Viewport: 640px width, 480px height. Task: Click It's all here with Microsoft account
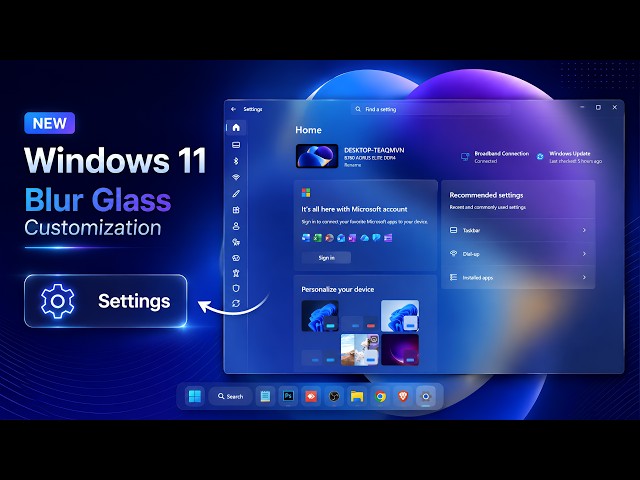pos(354,209)
